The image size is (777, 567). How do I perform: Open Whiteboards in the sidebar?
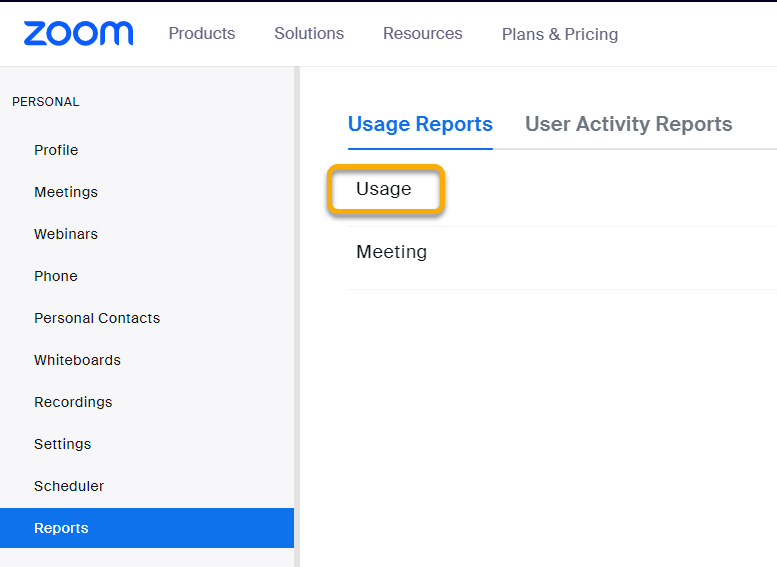pyautogui.click(x=77, y=360)
